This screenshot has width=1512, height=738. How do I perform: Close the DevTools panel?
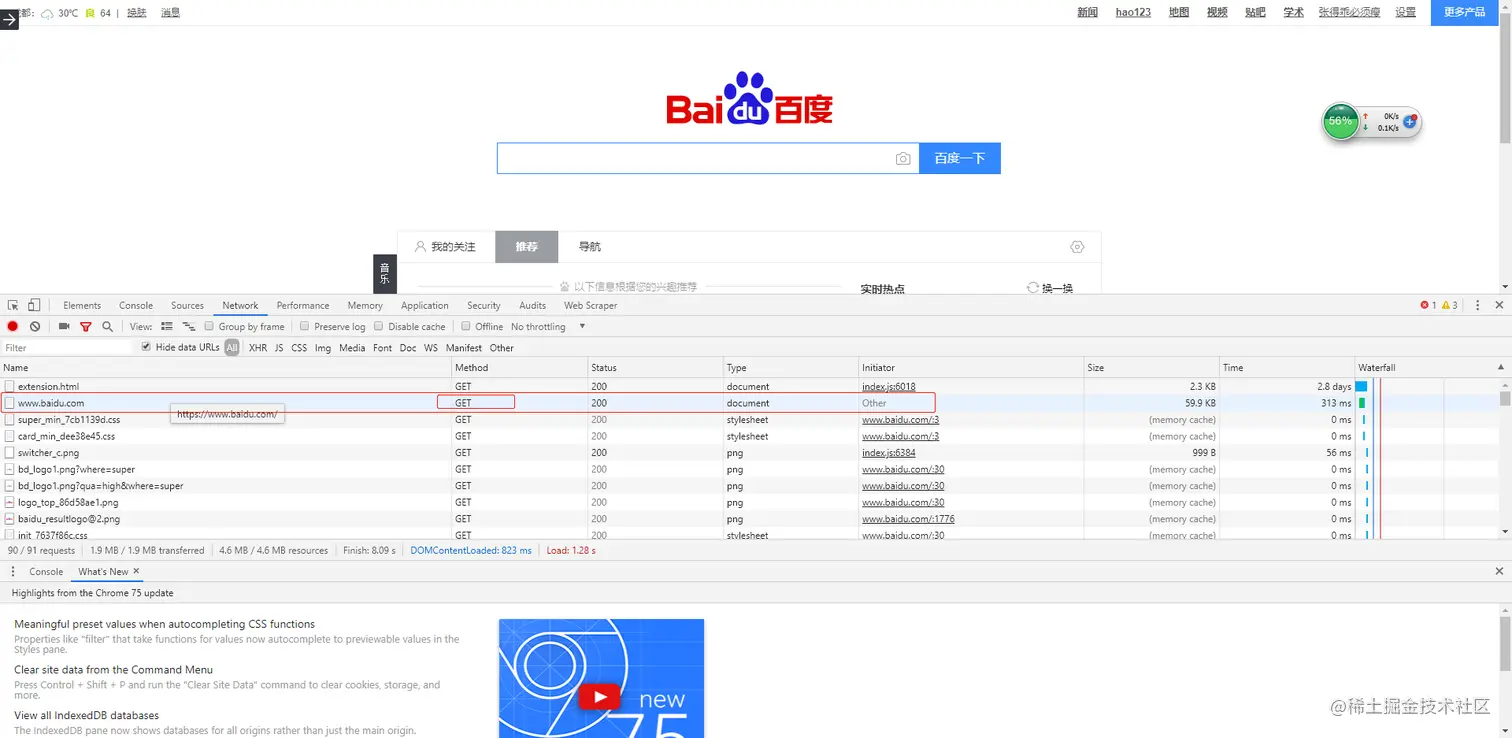pyautogui.click(x=1499, y=305)
